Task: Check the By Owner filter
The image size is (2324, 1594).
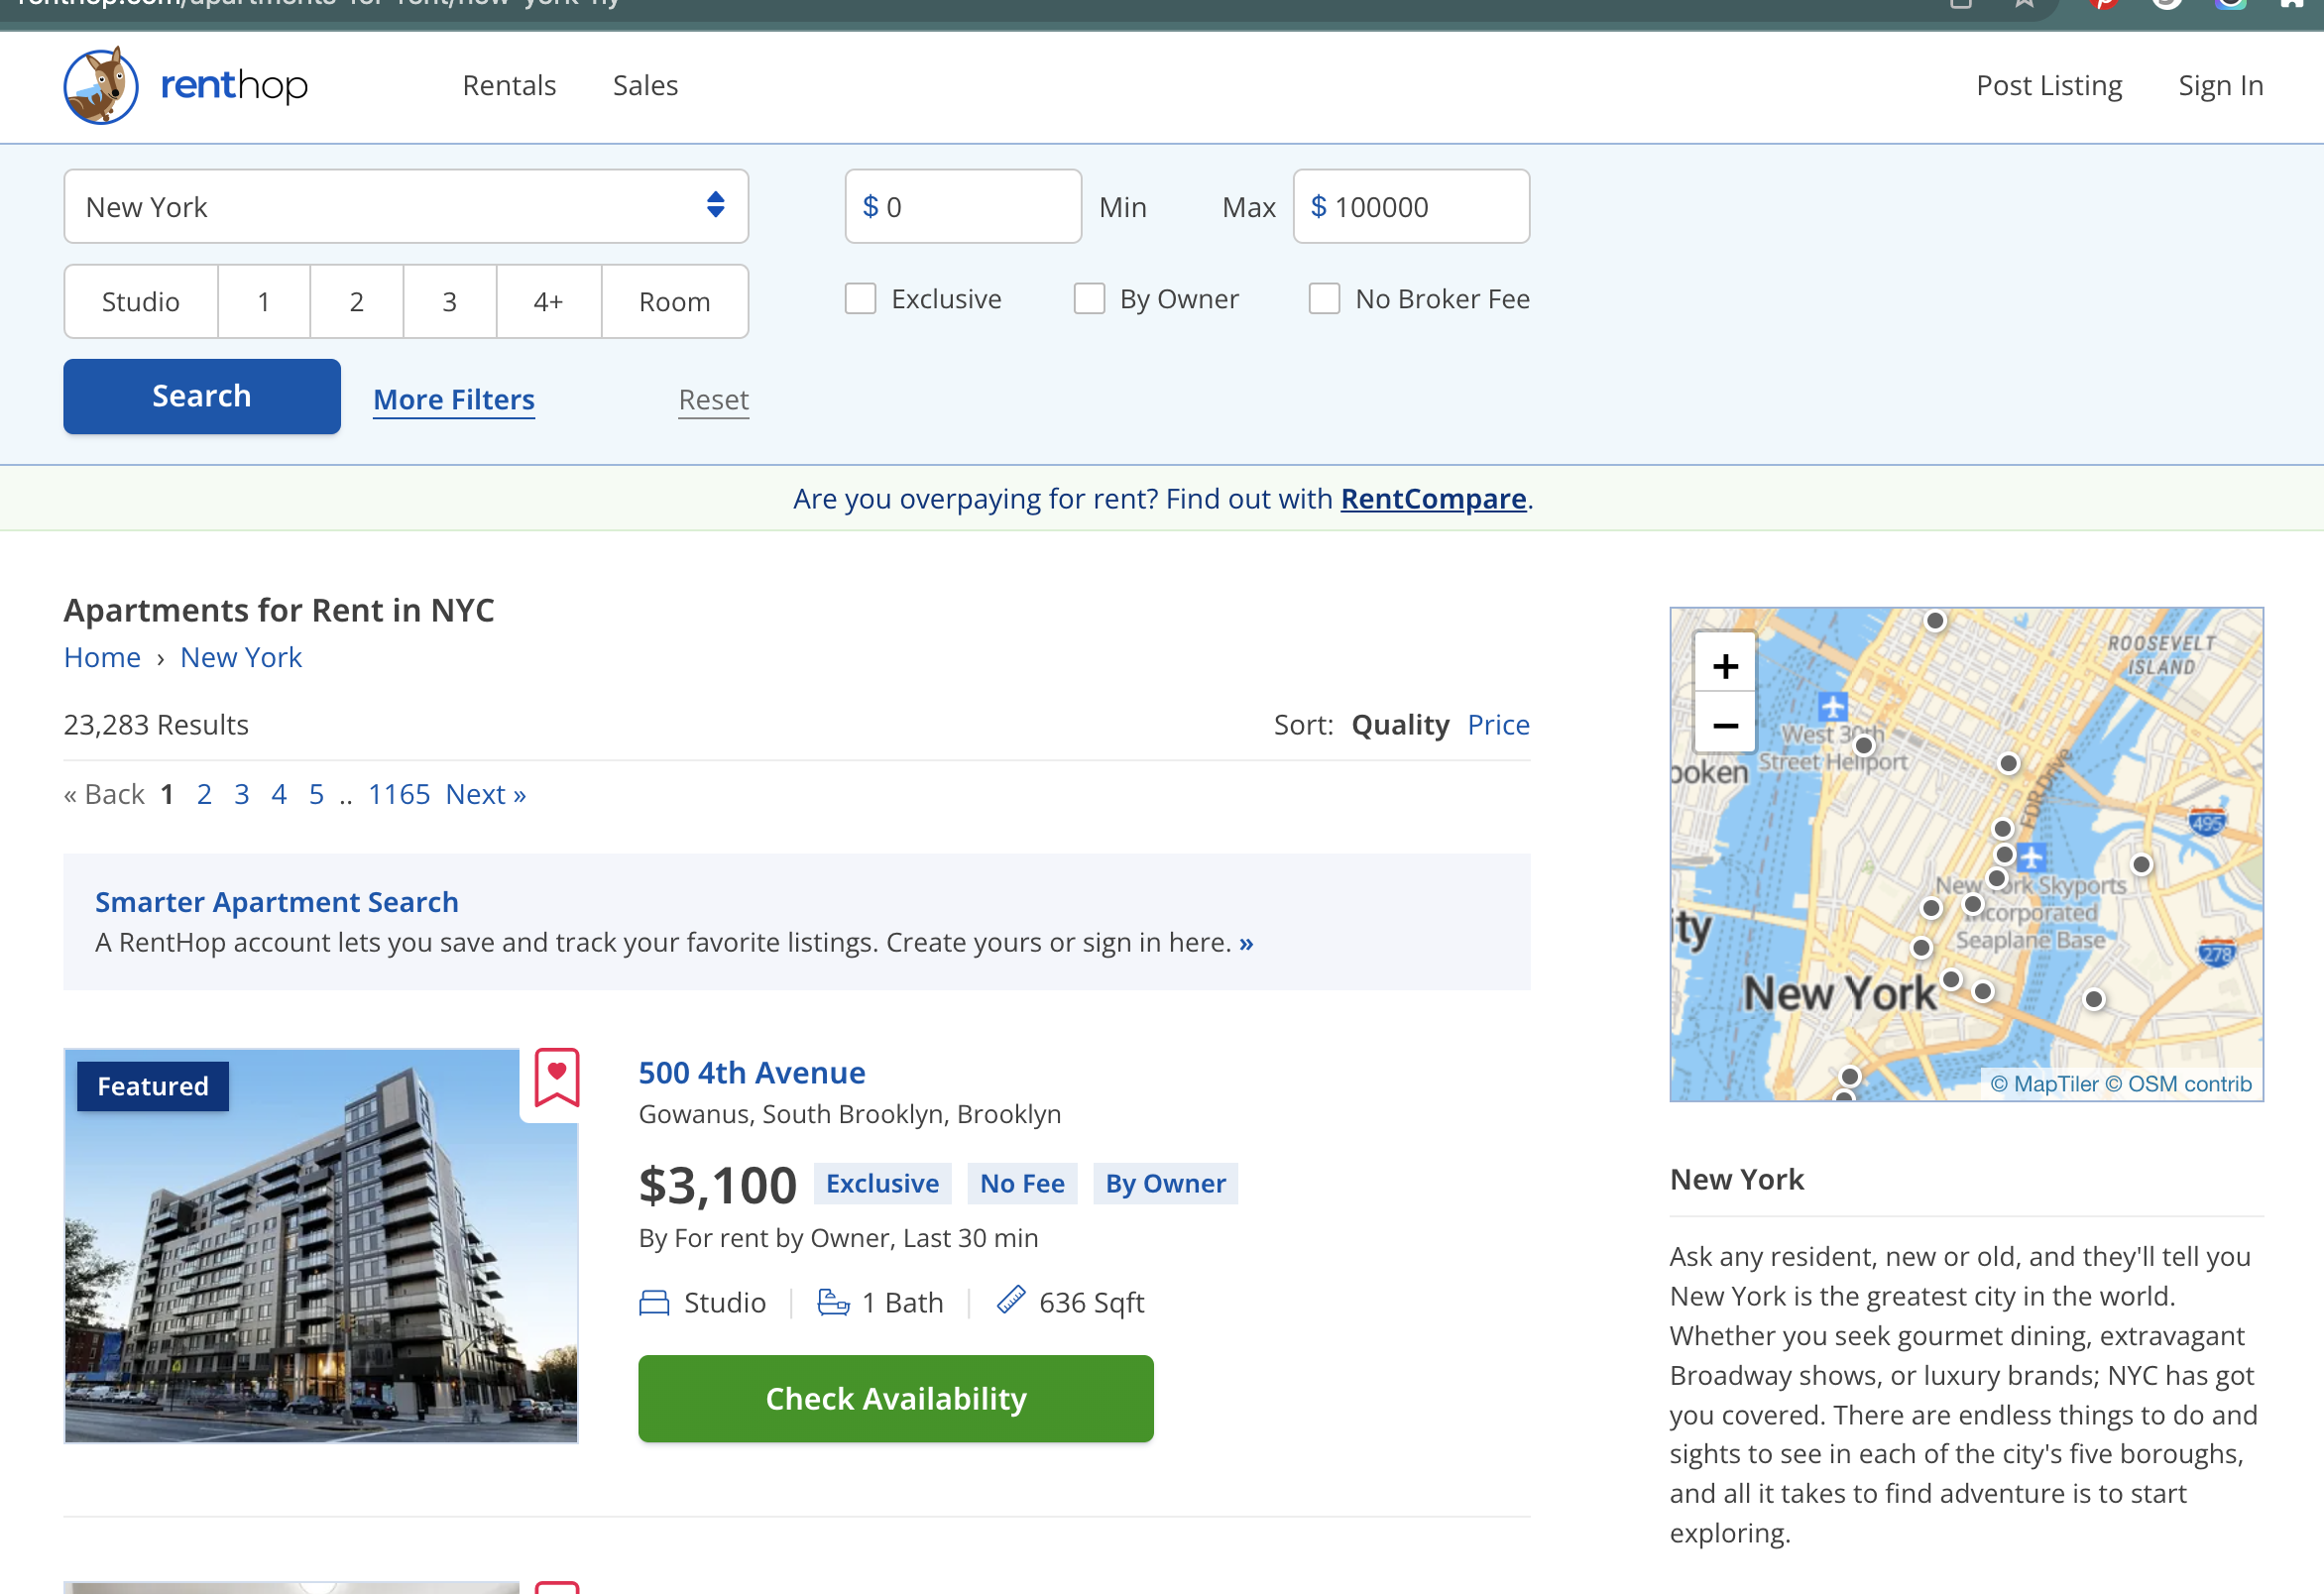Action: [x=1089, y=298]
